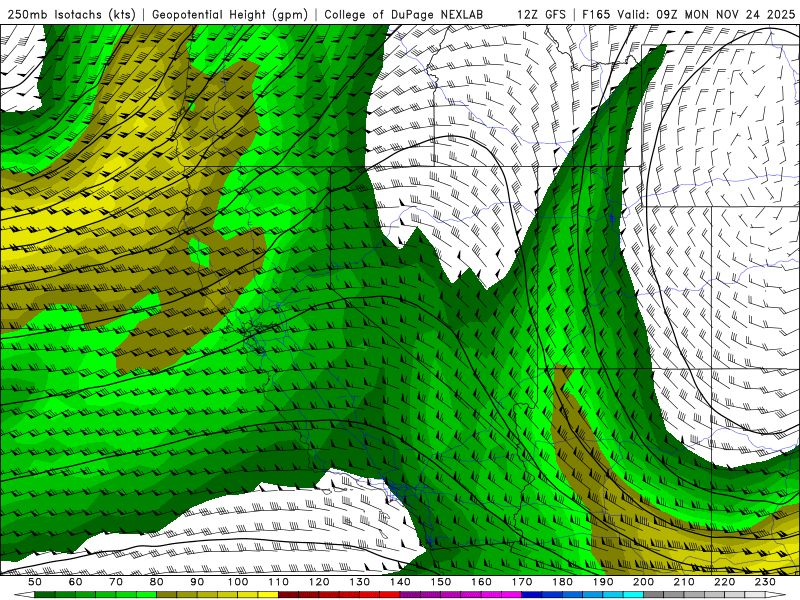The height and width of the screenshot is (600, 800).
Task: Click the '180' label on the color scale
Action: click(x=562, y=582)
